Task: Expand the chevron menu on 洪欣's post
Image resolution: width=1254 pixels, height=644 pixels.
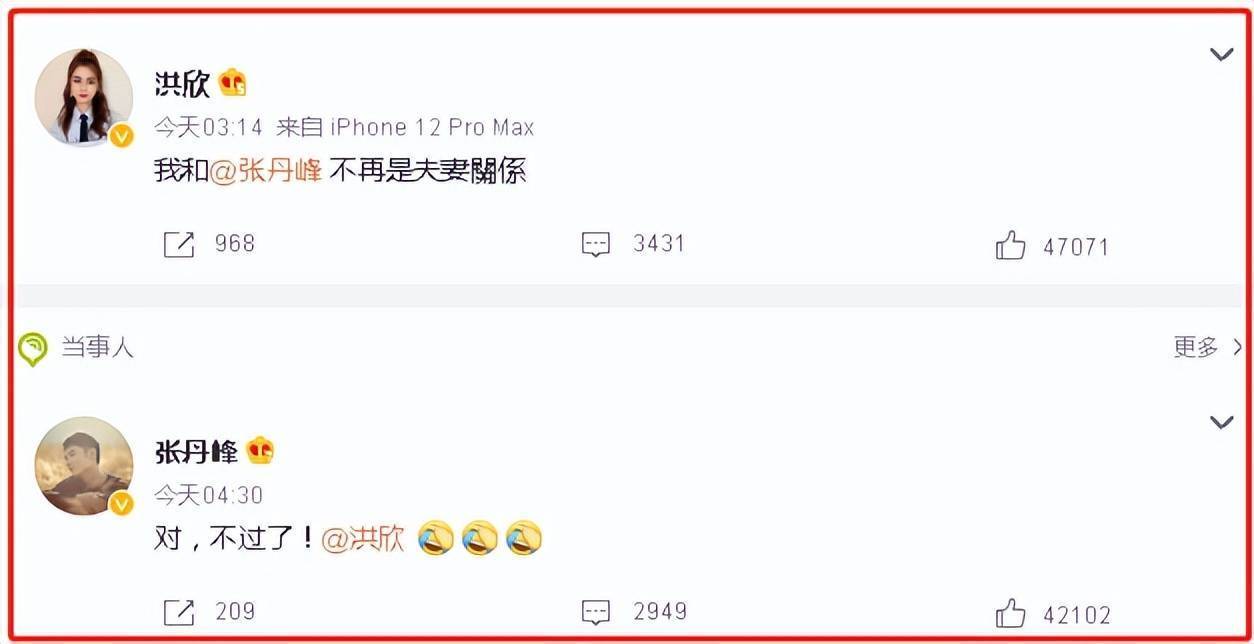Action: point(1221,54)
